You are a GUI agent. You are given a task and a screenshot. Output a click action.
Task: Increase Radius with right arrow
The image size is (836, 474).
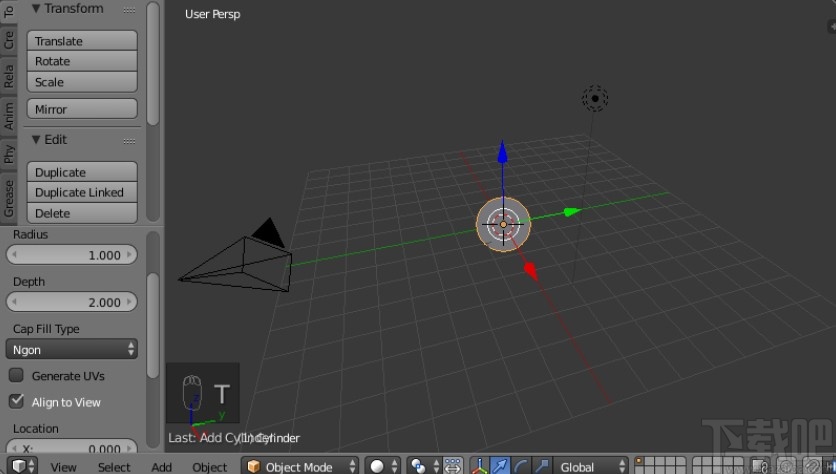(129, 255)
